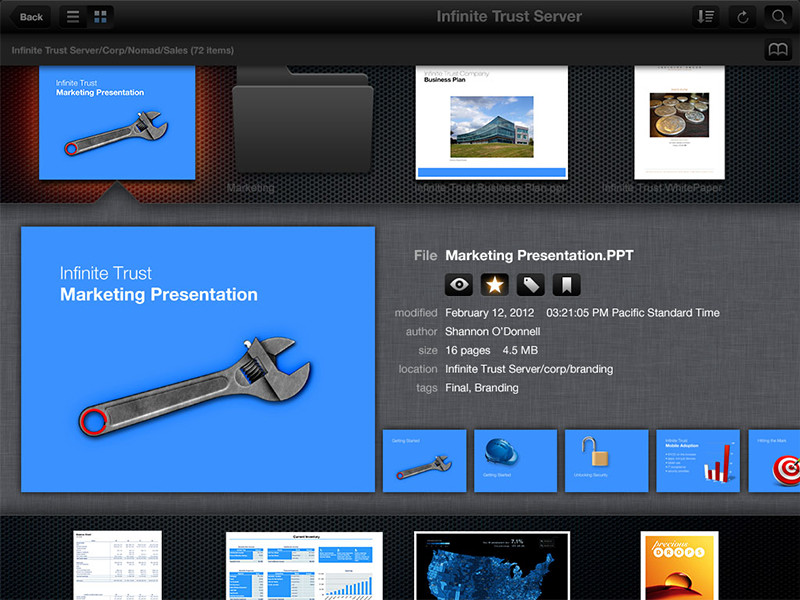Select the Mobile Adoption chart slide
The height and width of the screenshot is (600, 800).
click(698, 461)
